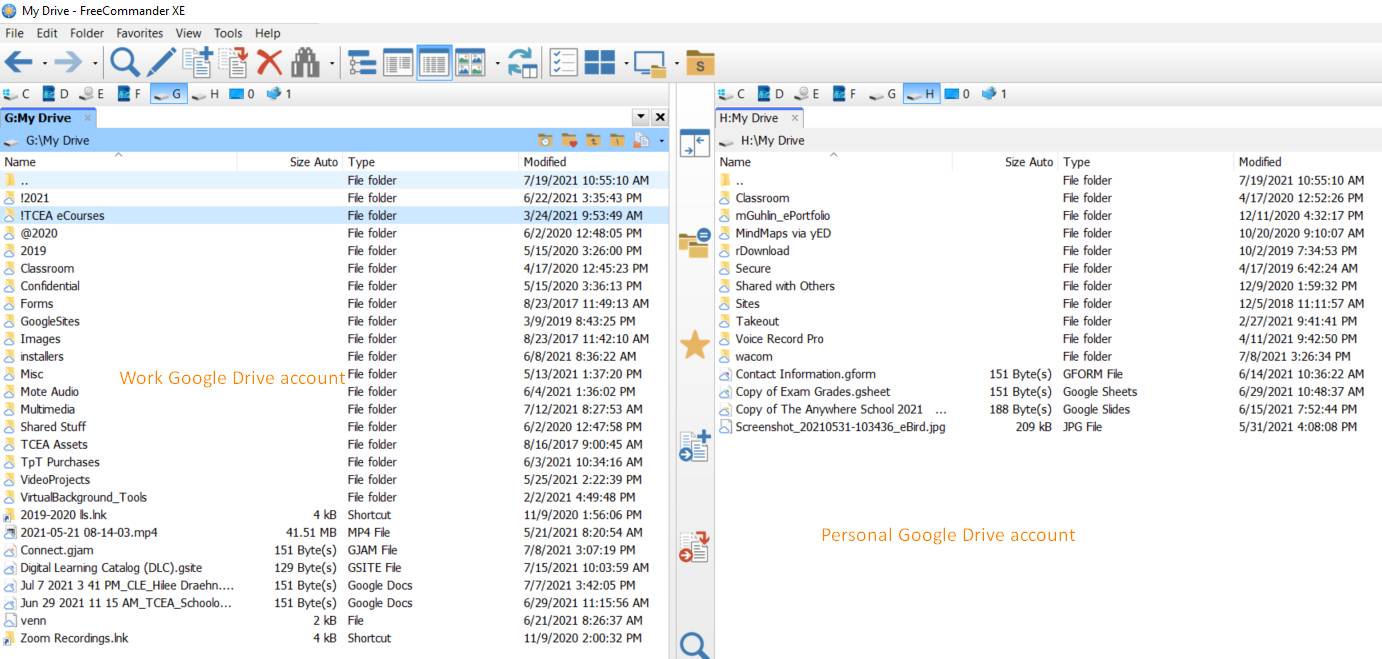Click the copy files icon with plus

197,63
